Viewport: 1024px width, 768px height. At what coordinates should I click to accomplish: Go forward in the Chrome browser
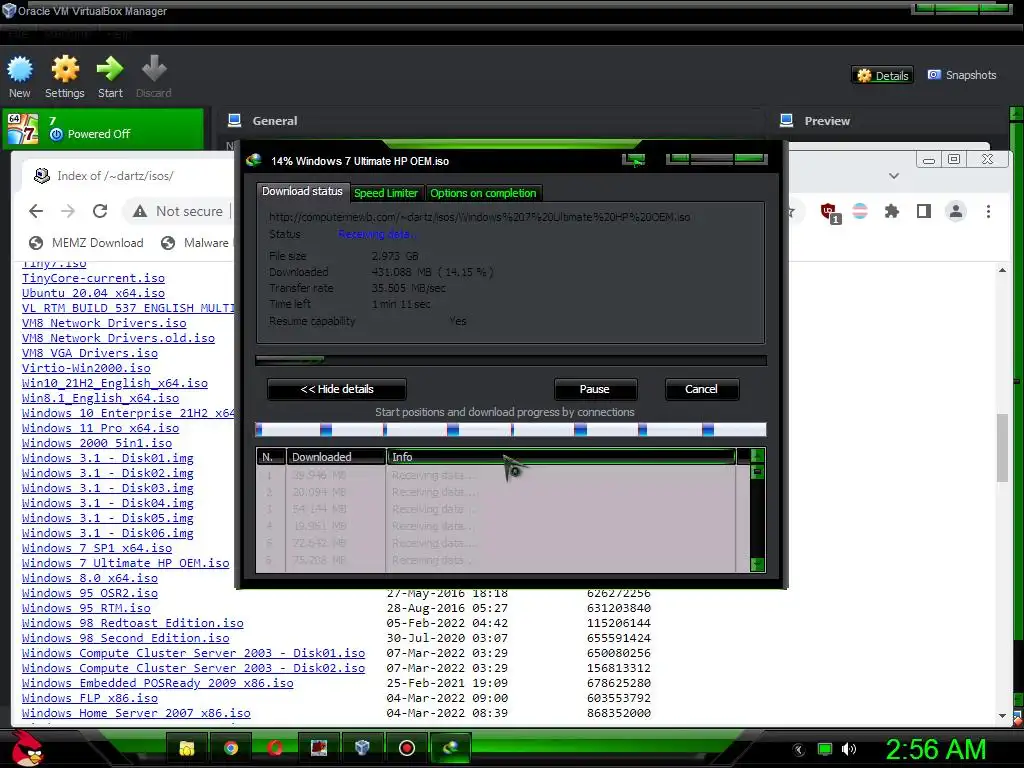[x=68, y=211]
